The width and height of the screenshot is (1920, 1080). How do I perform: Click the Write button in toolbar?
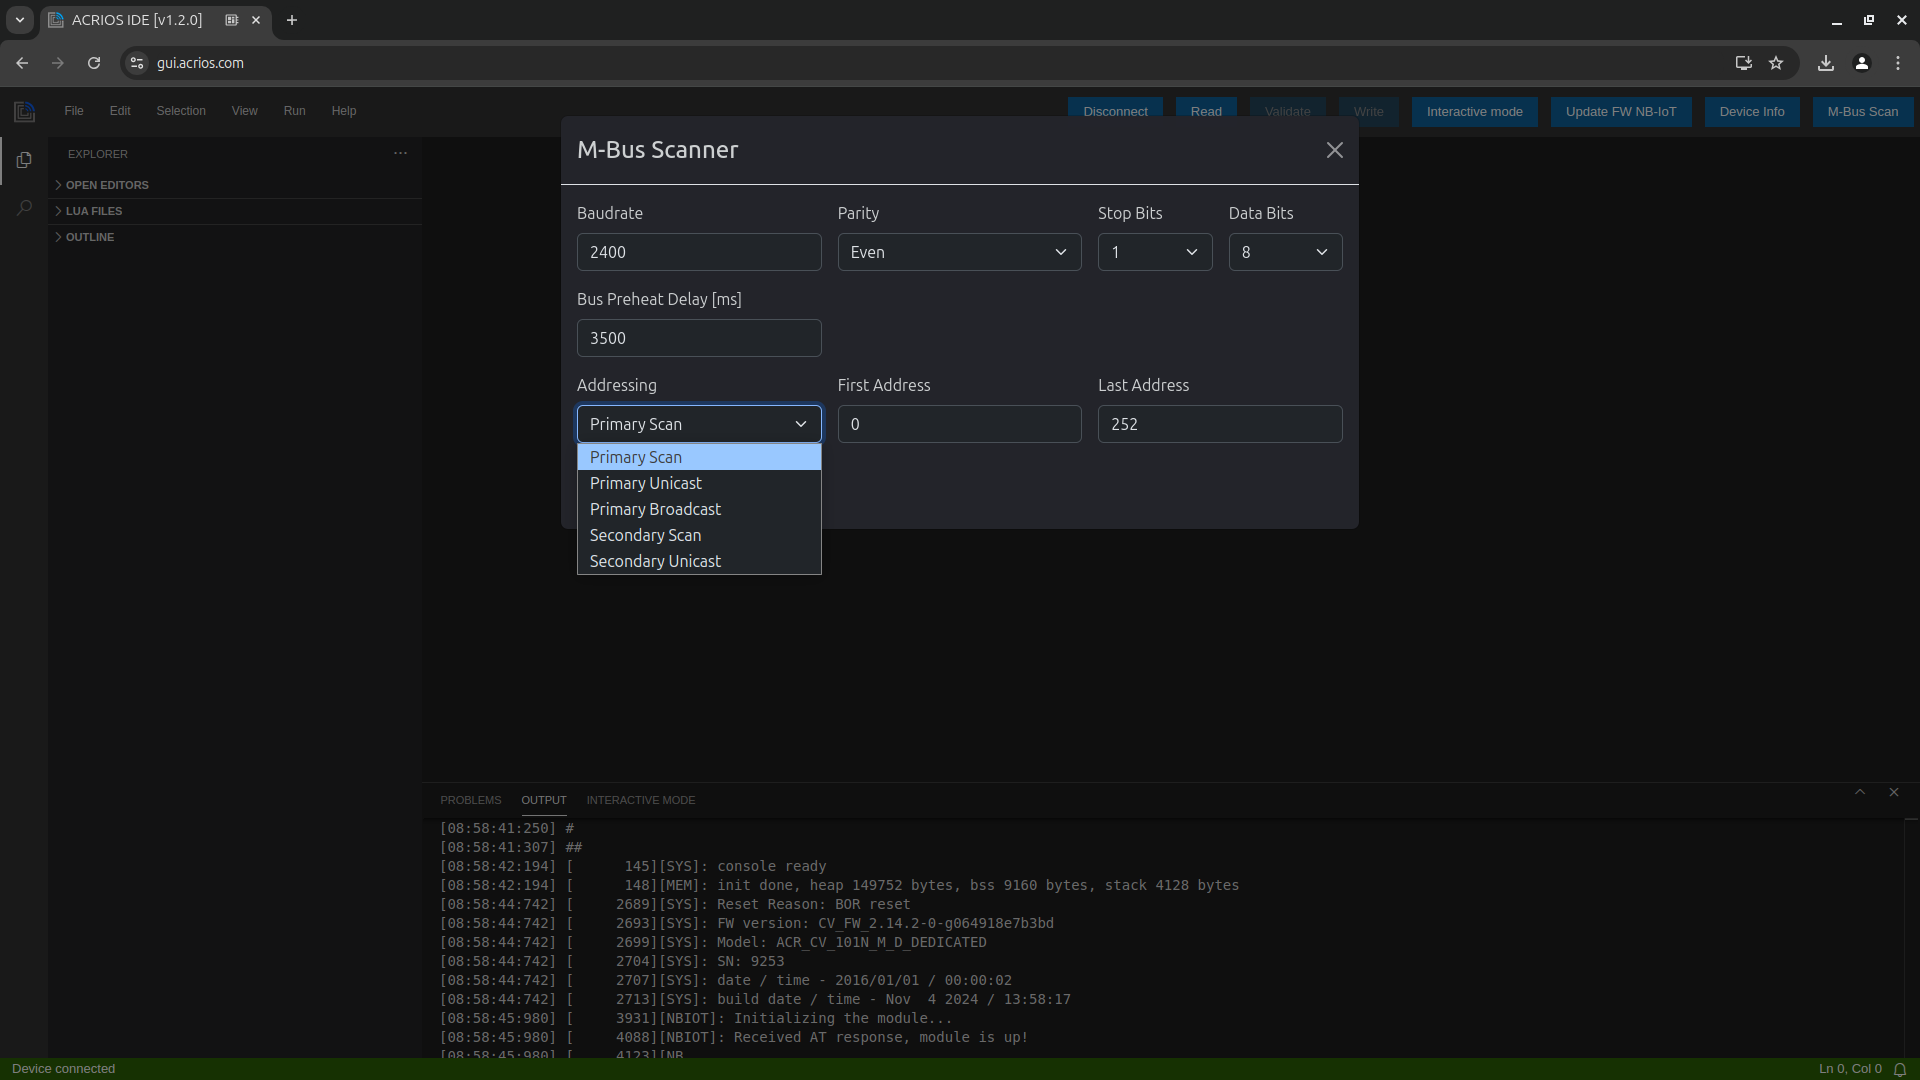click(x=1367, y=111)
